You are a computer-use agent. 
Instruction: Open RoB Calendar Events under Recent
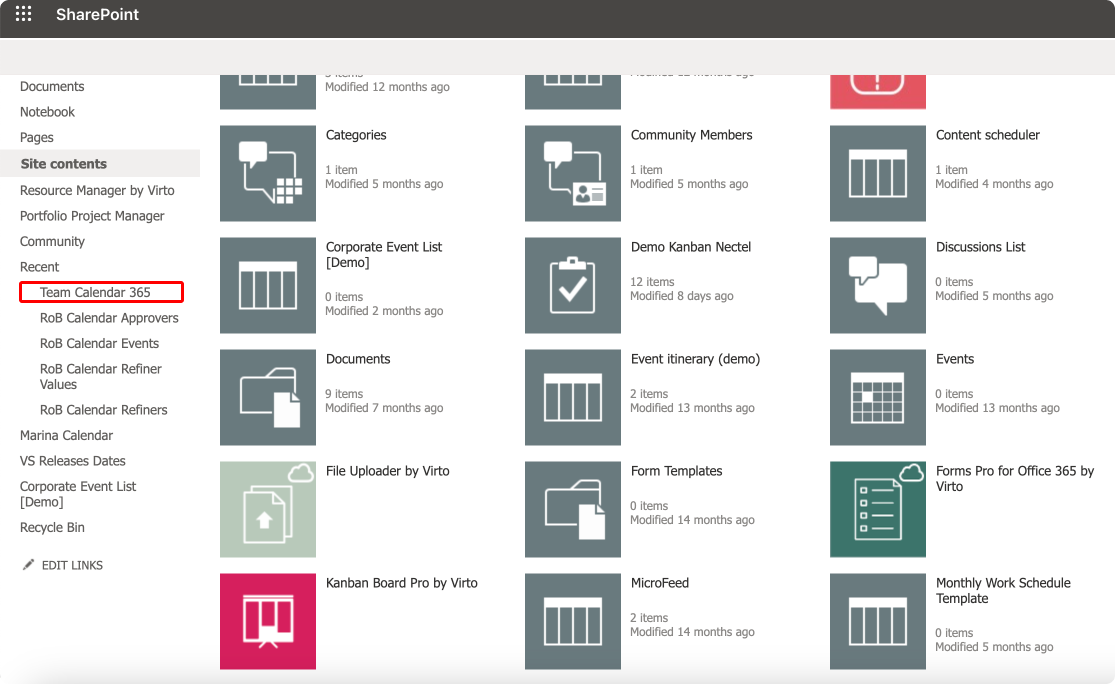(x=100, y=343)
